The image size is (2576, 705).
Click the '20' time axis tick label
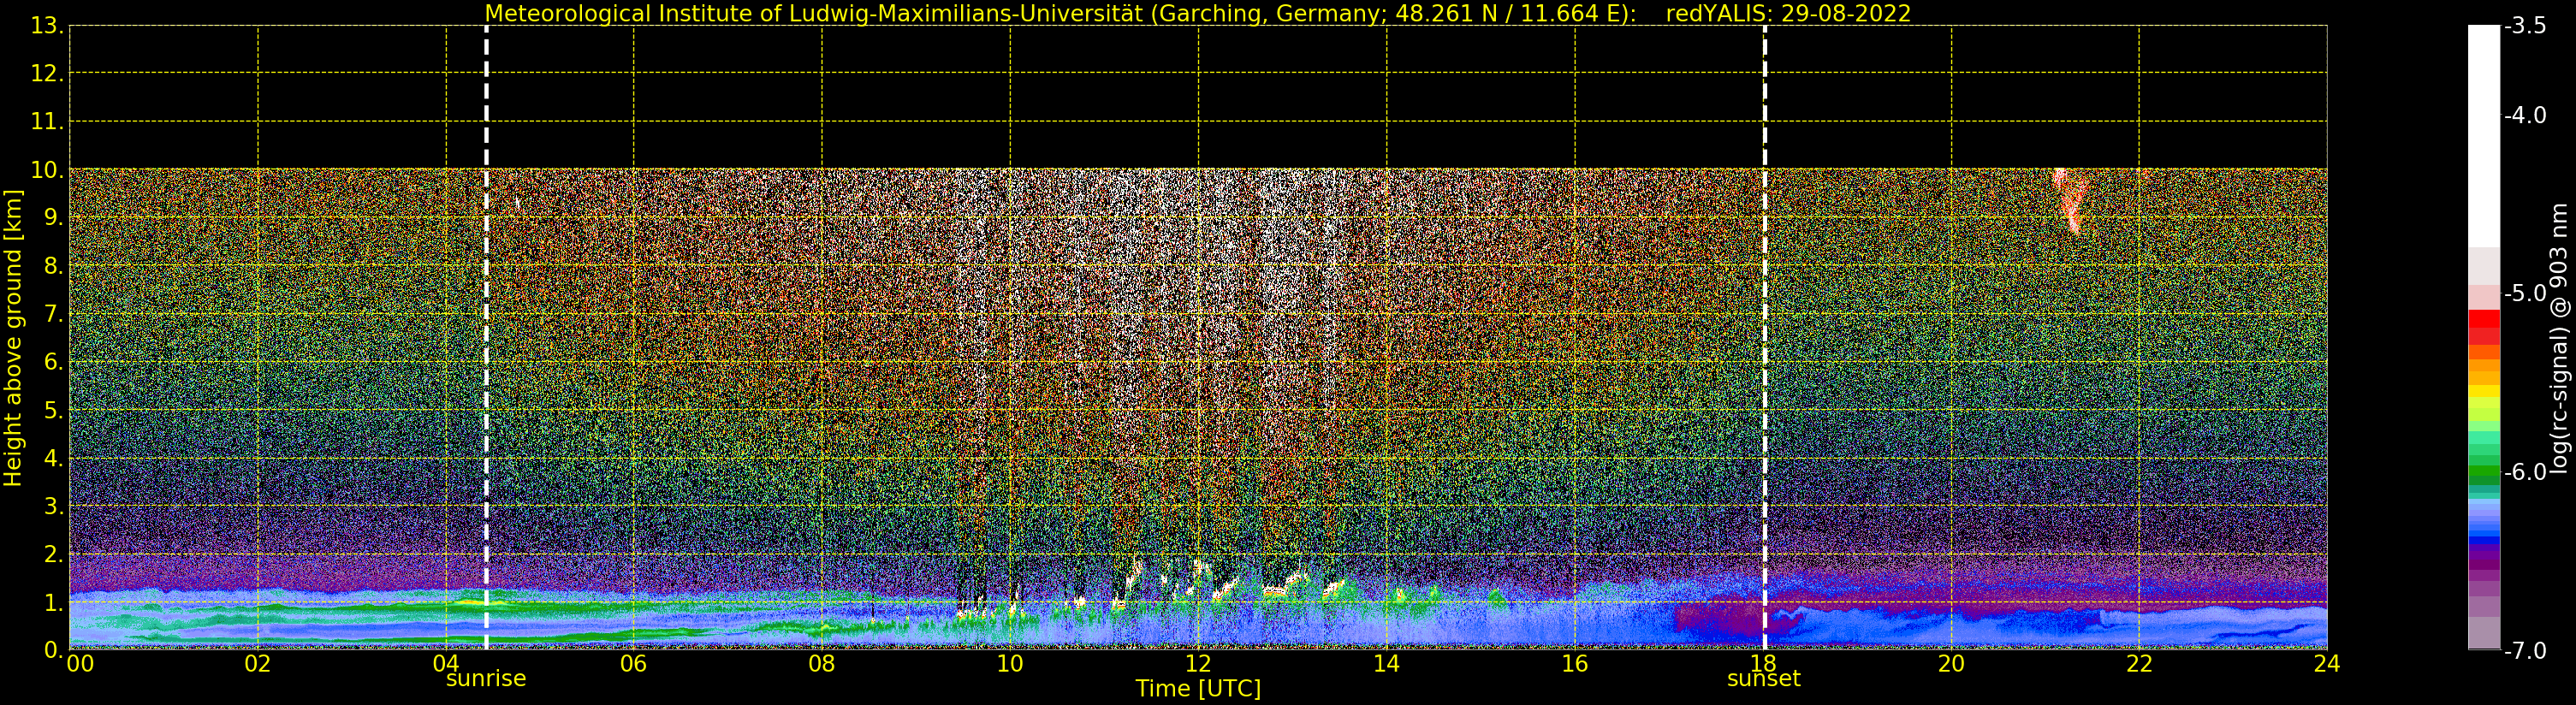[1951, 664]
